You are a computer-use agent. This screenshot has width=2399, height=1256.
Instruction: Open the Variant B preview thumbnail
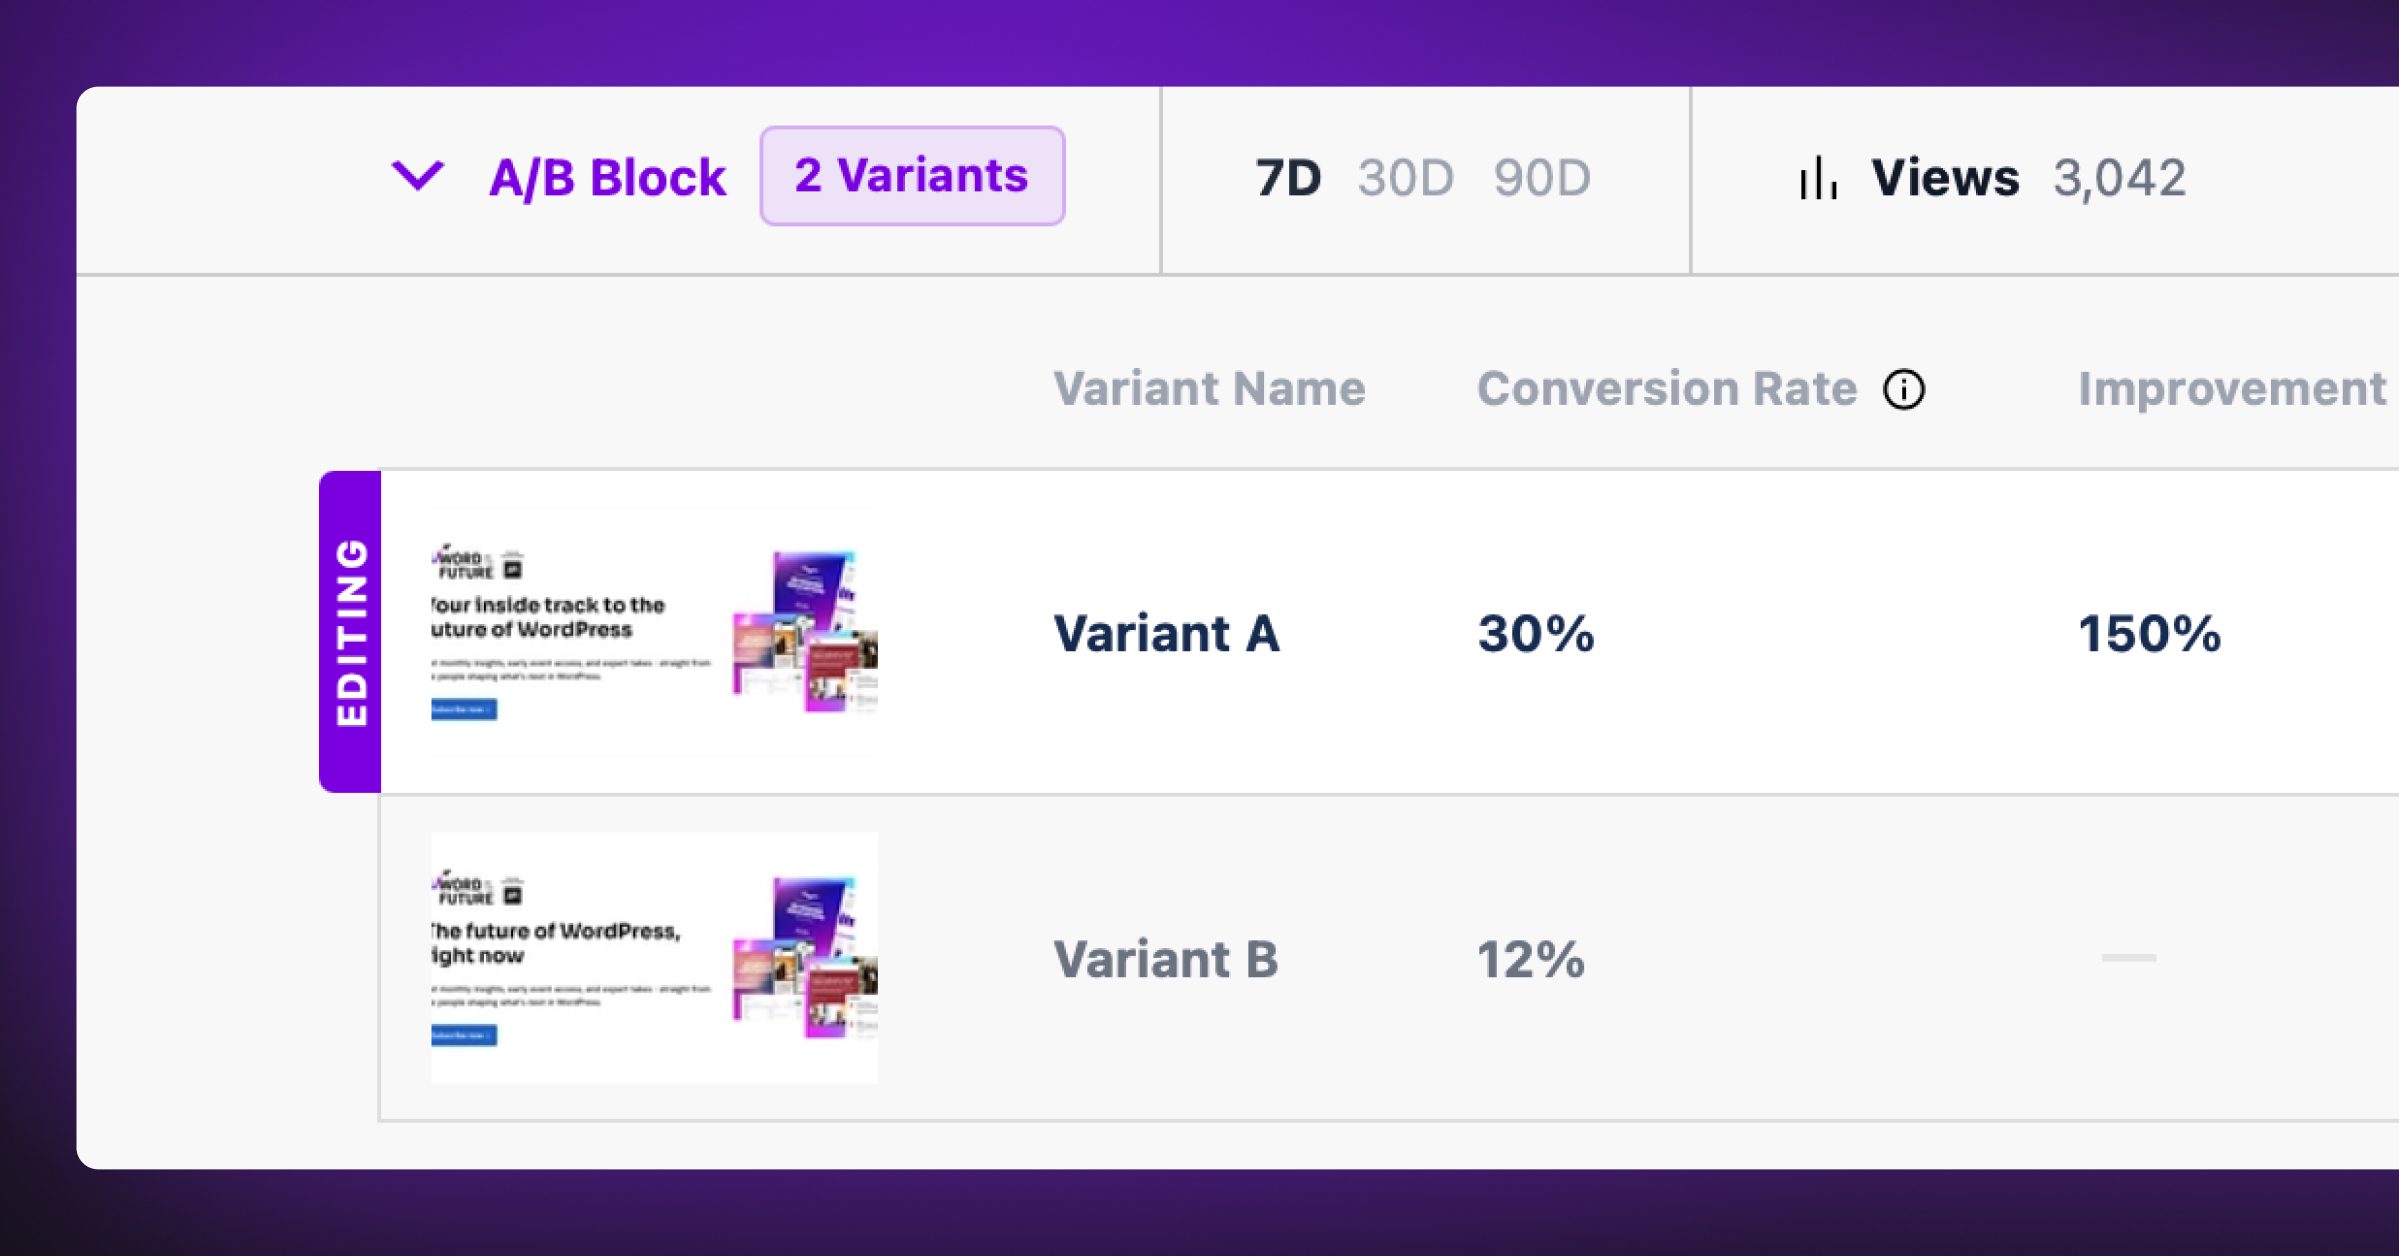tap(654, 957)
